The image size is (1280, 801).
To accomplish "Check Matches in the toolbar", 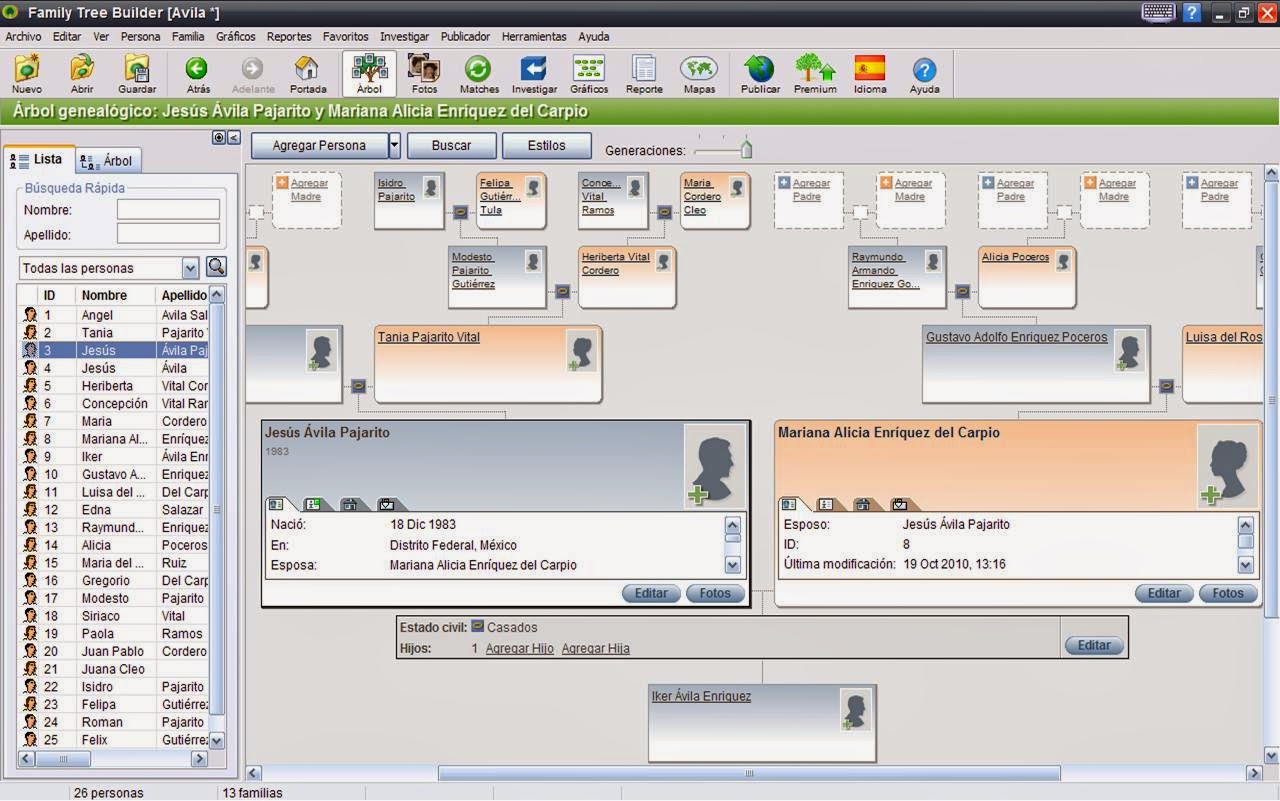I will pyautogui.click(x=479, y=73).
